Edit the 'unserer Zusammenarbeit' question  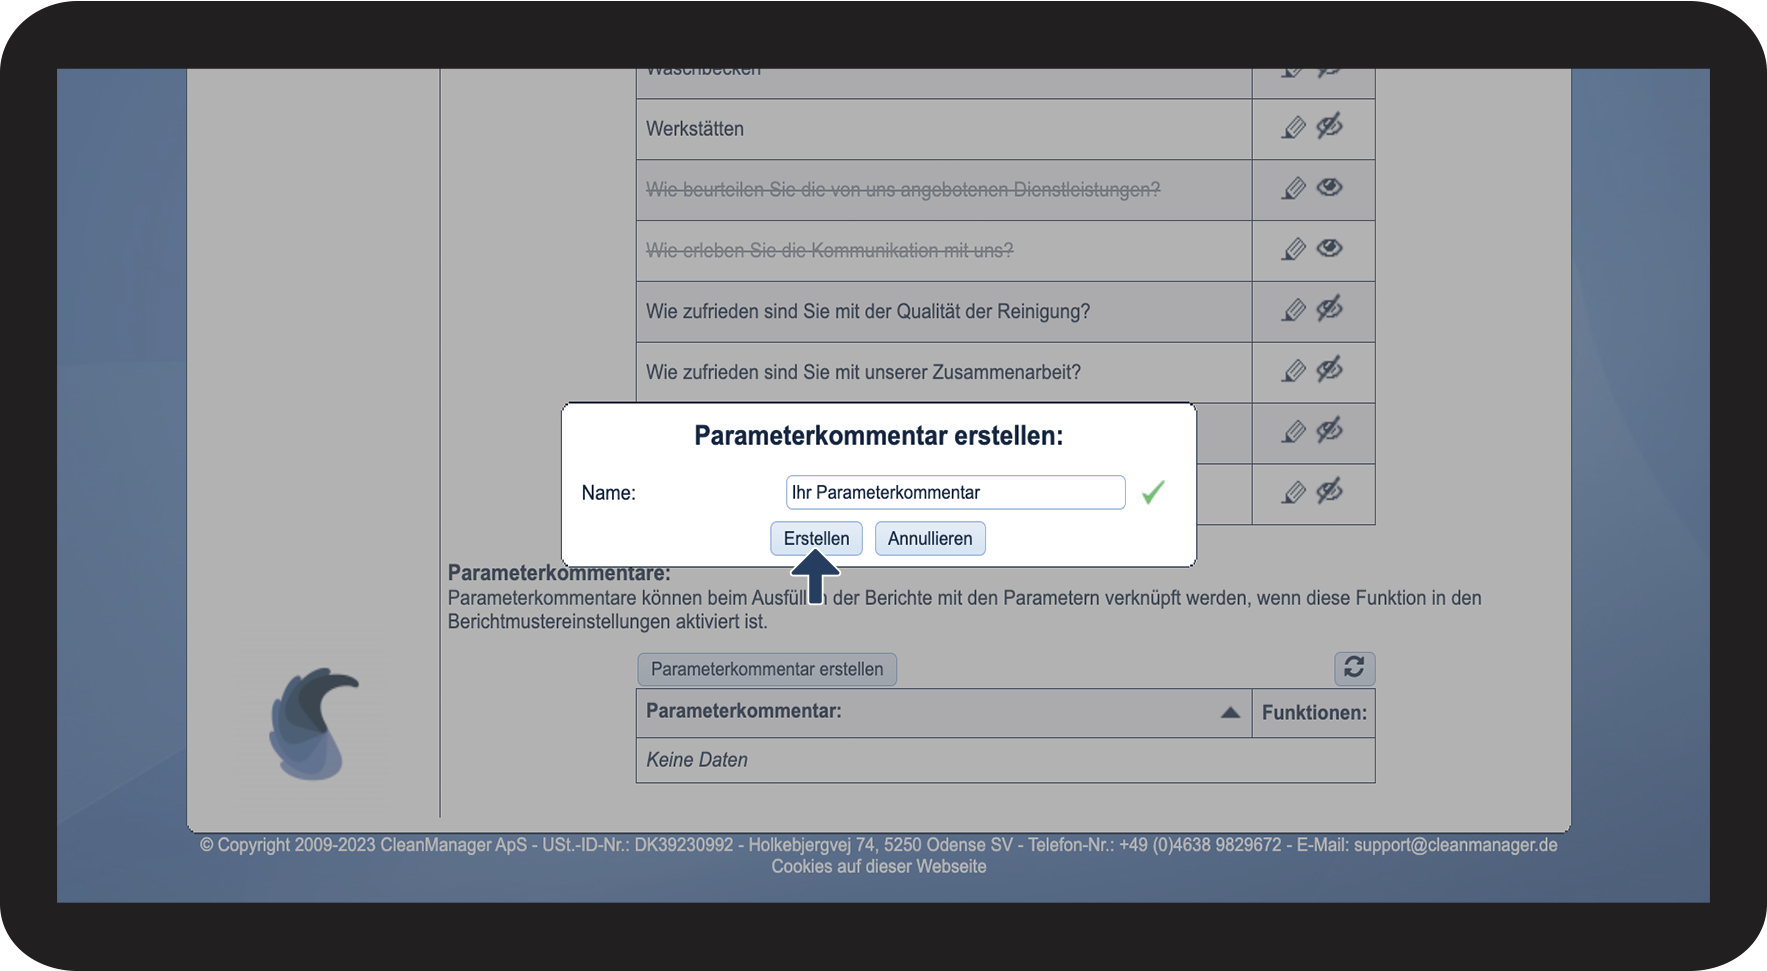pos(1293,372)
